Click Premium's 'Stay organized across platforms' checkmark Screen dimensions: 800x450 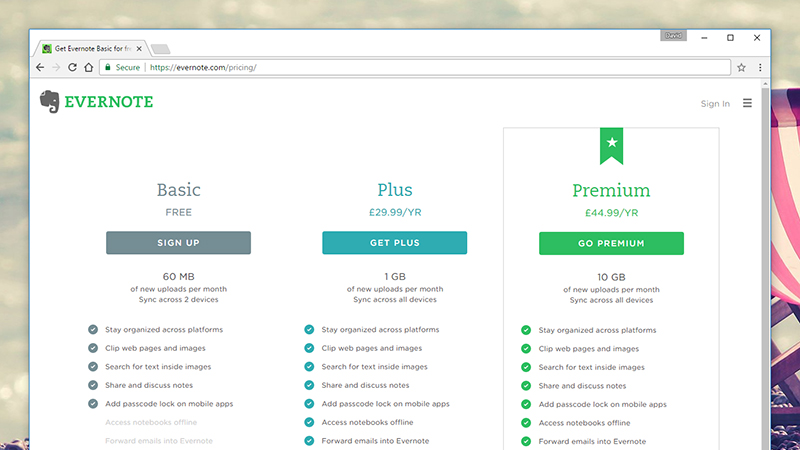coord(526,330)
